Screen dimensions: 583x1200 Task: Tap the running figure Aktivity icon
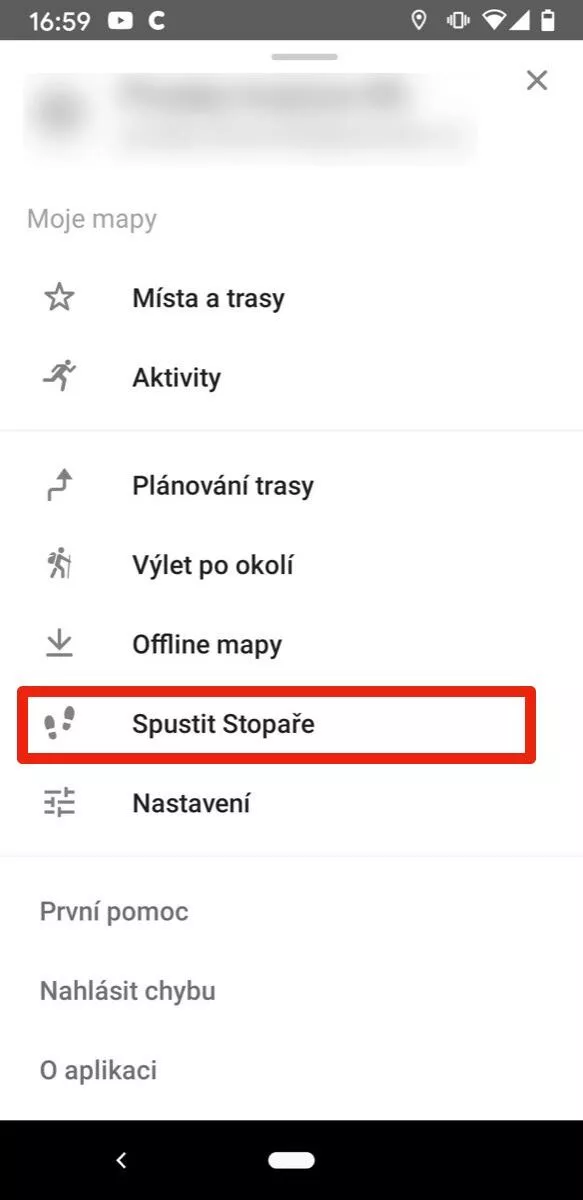point(60,377)
